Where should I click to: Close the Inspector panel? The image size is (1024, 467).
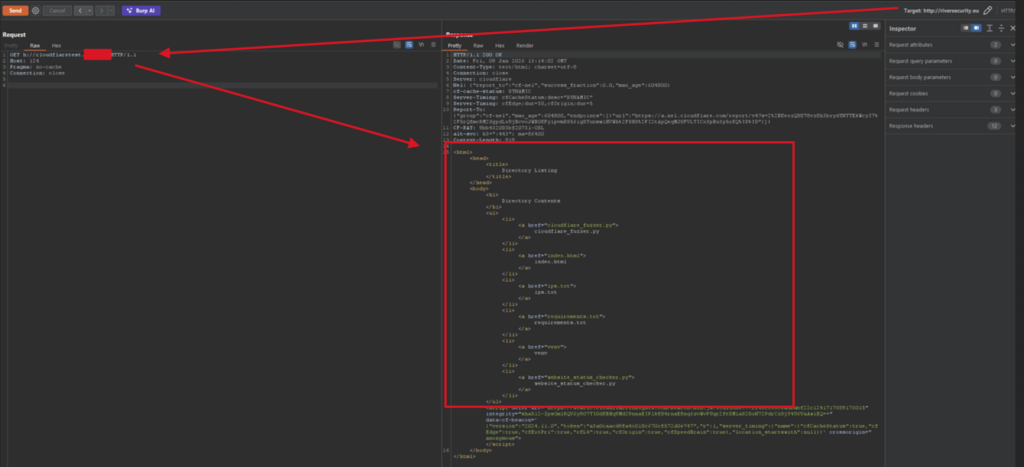(x=1014, y=28)
